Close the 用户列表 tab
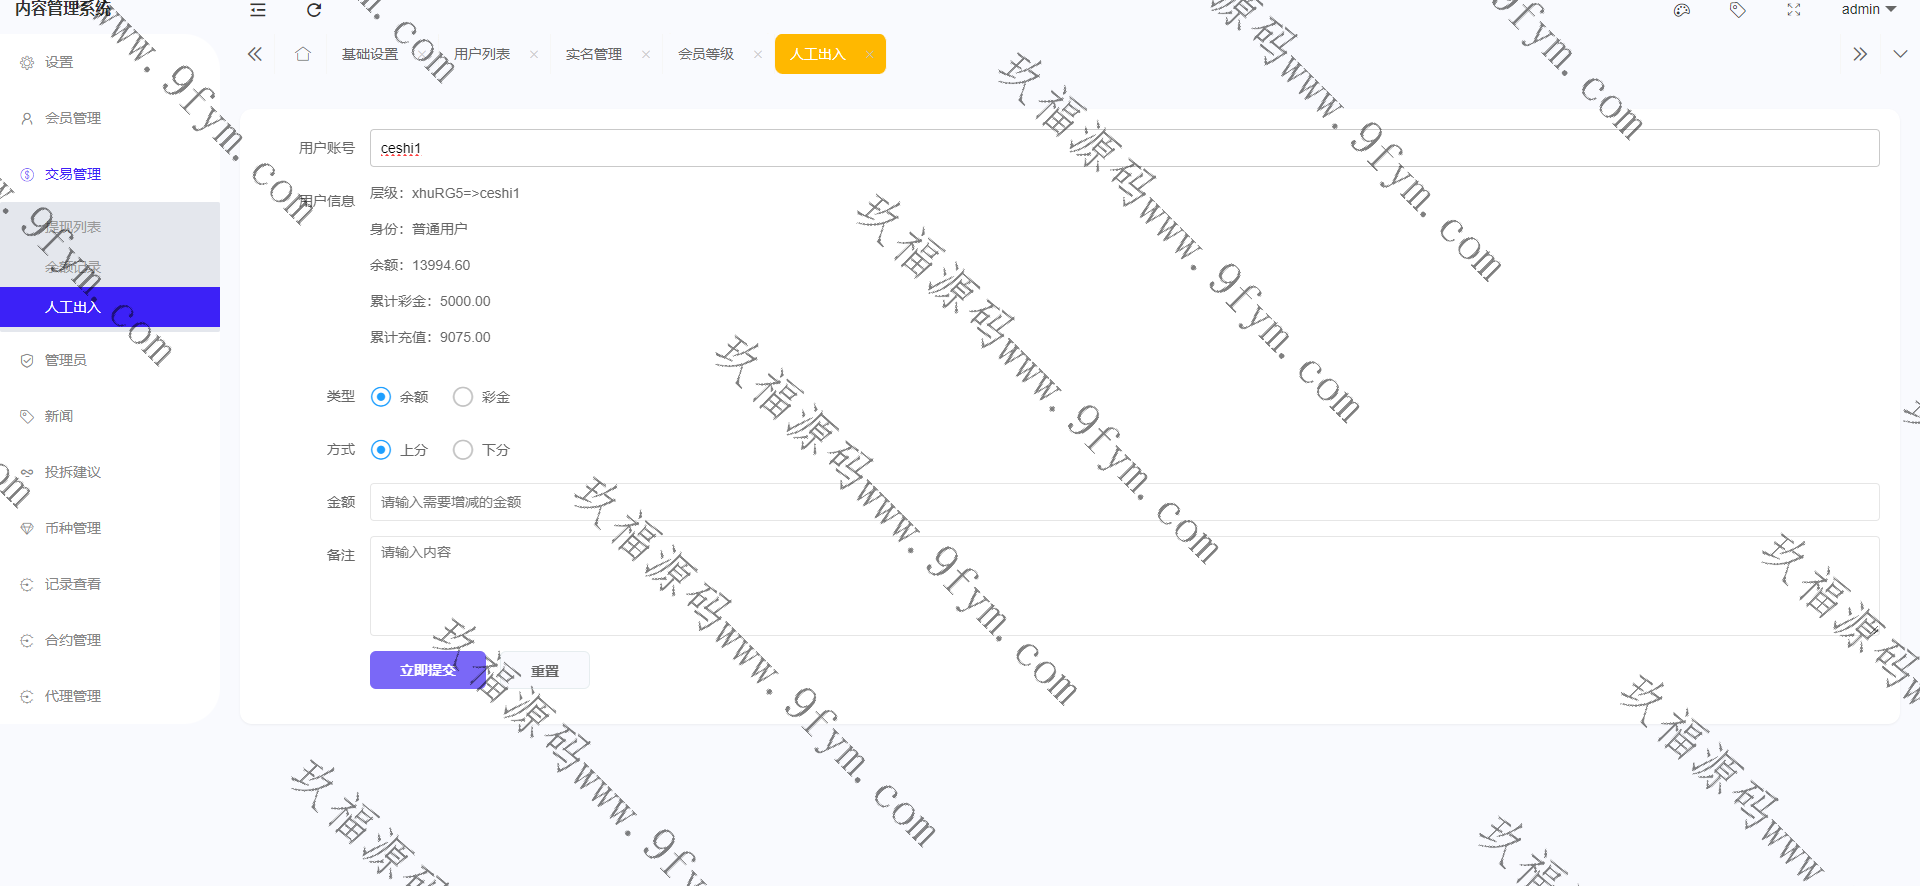The image size is (1920, 886). point(534,55)
